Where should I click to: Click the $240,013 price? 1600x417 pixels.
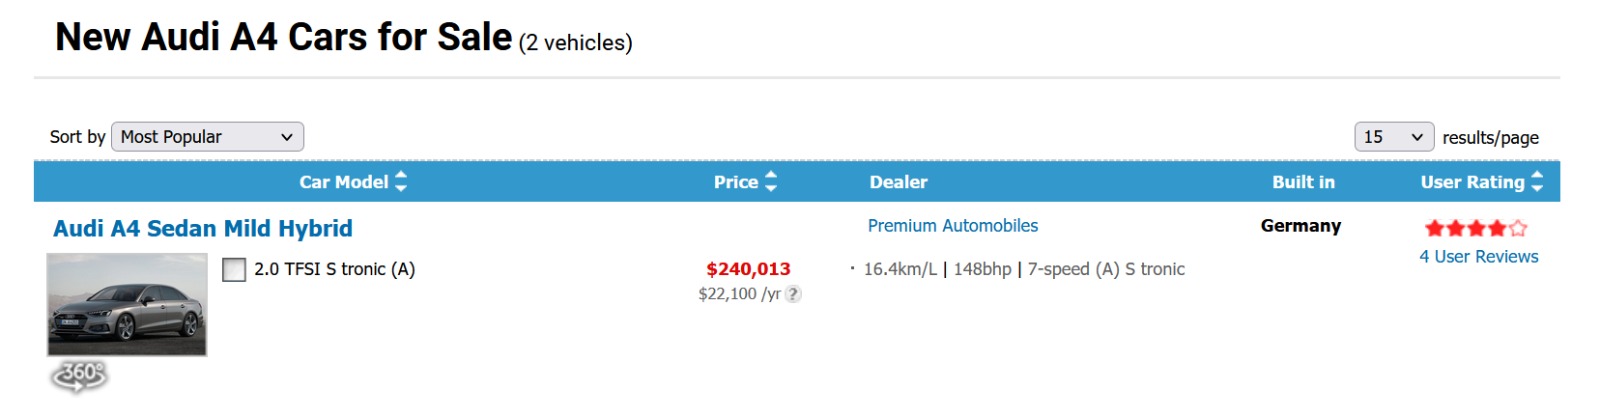748,269
